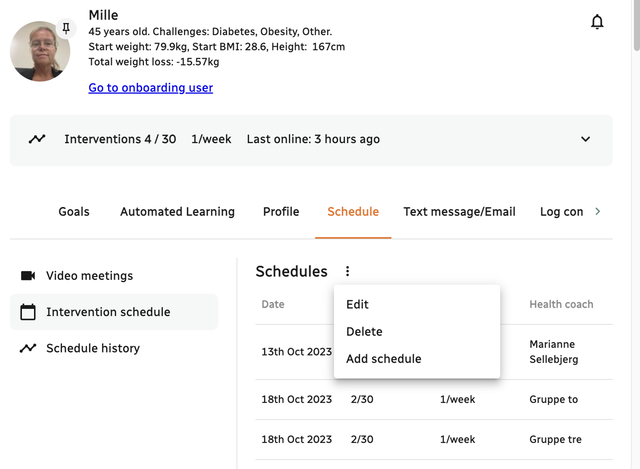Go to the Profile tab
This screenshot has height=469, width=640.
(x=281, y=212)
